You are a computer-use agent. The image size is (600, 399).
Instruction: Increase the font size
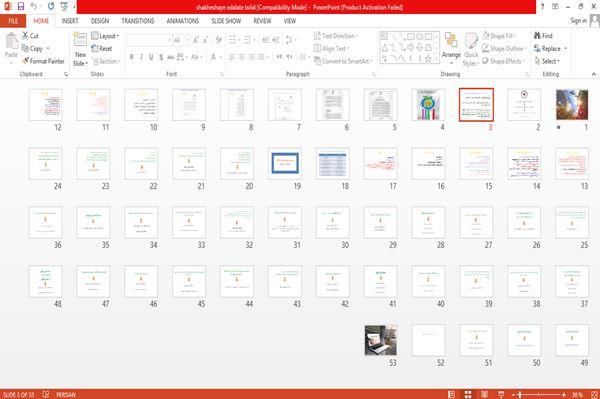point(196,40)
